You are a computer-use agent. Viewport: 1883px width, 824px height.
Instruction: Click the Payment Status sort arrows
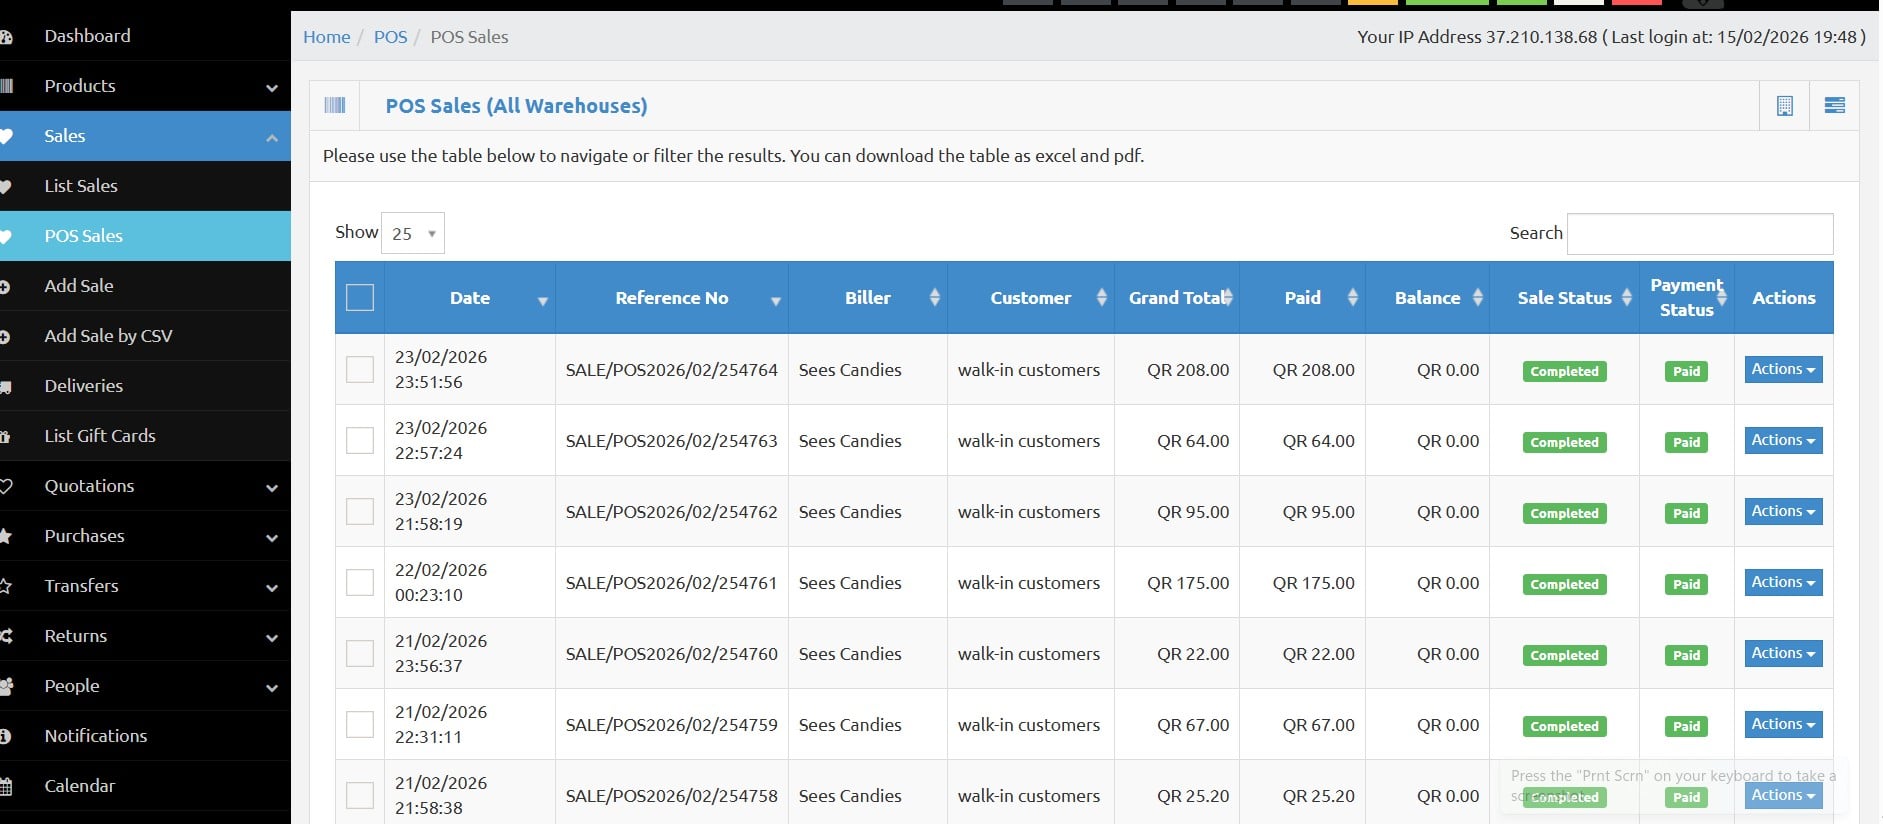click(1721, 297)
